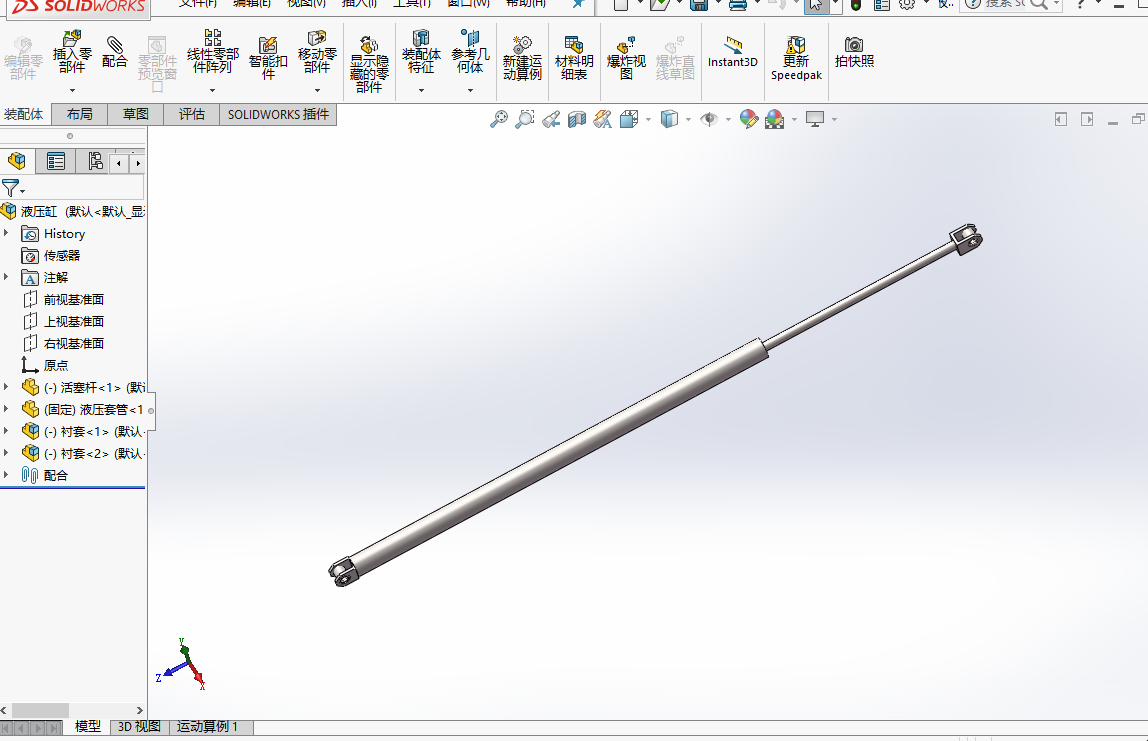Expand the 注解 annotations node
This screenshot has width=1148, height=741.
[x=7, y=278]
